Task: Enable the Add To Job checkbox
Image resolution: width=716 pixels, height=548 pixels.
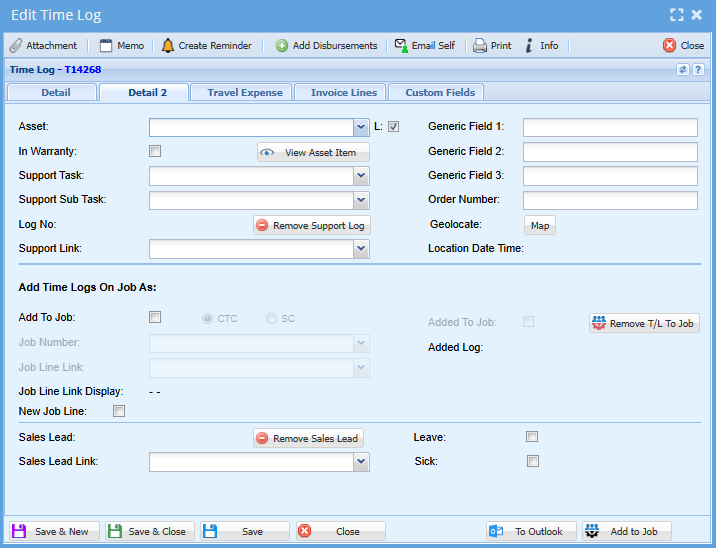Action: point(155,318)
